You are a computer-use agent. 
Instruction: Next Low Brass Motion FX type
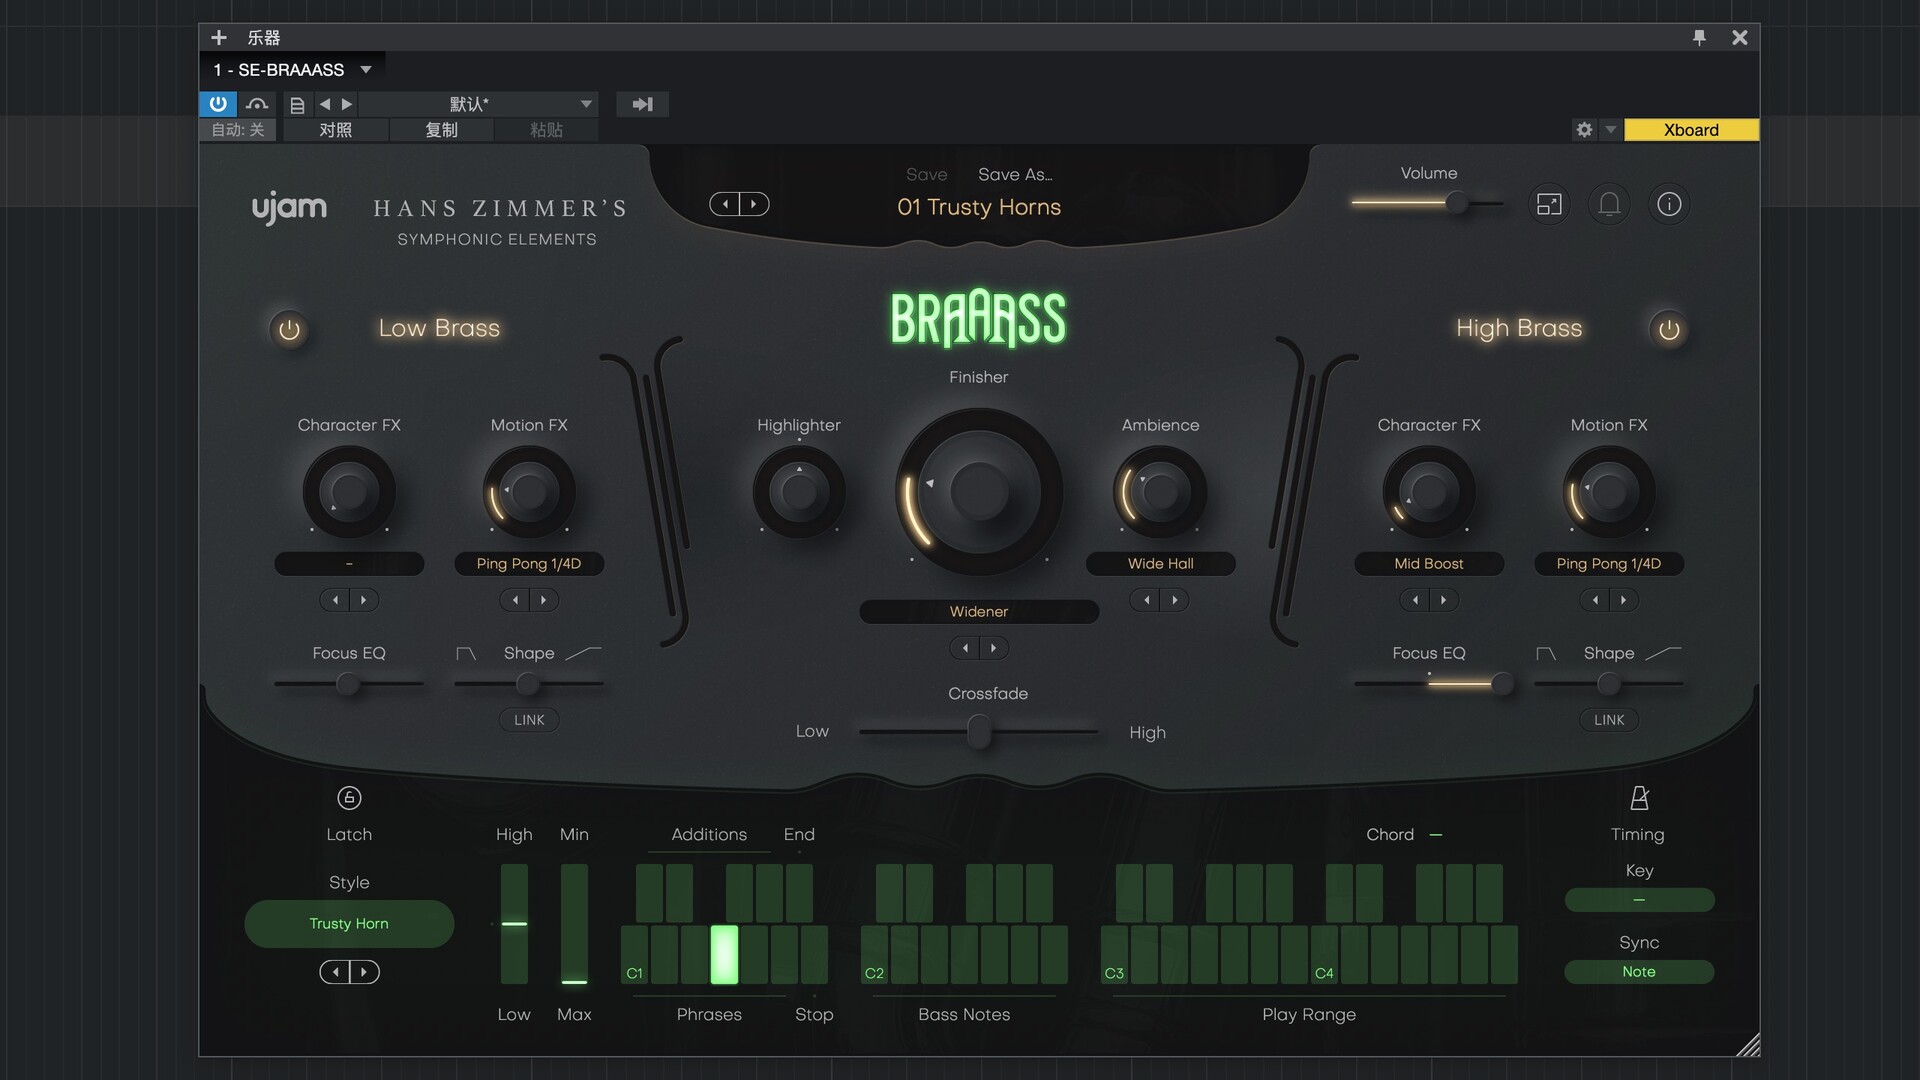point(544,600)
